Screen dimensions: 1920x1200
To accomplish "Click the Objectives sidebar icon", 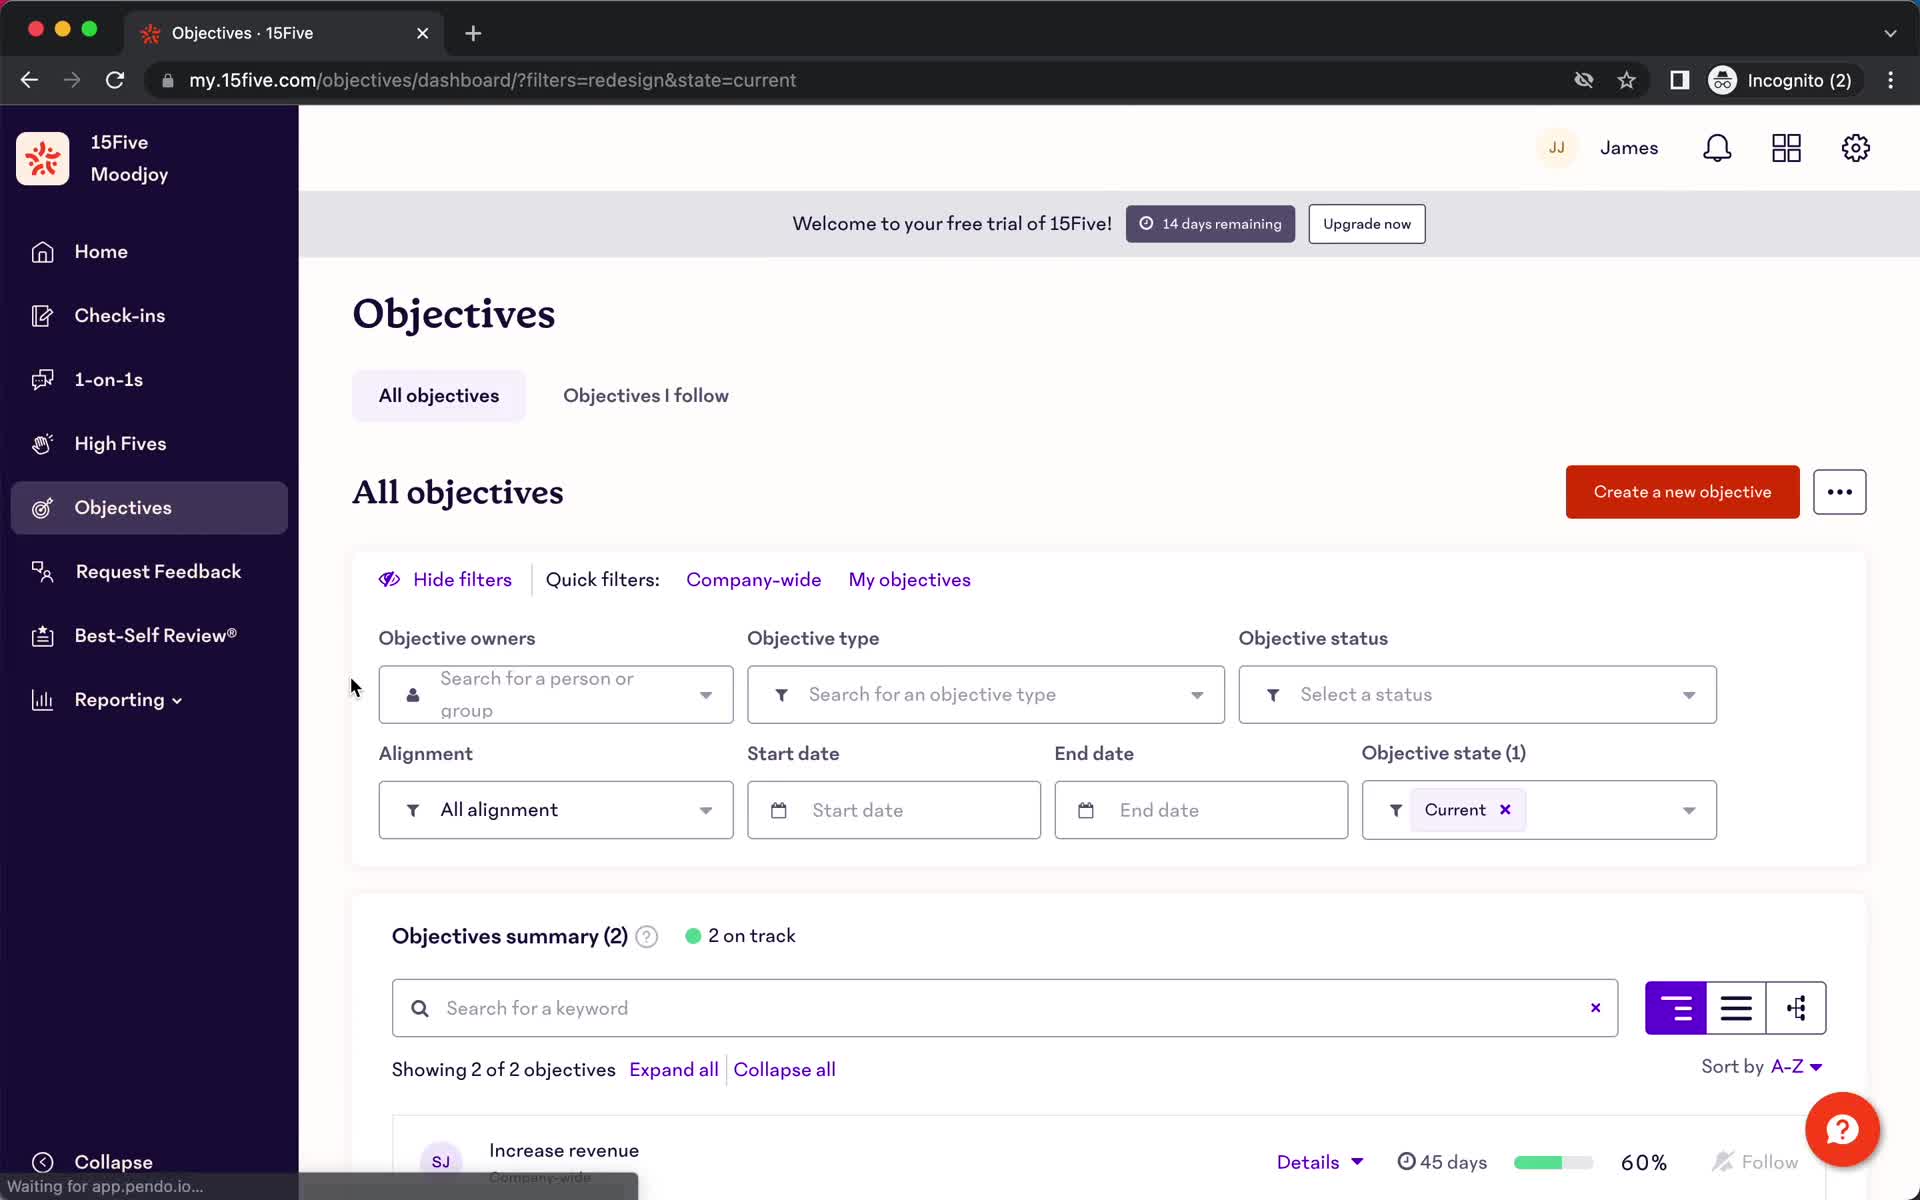I will (41, 507).
